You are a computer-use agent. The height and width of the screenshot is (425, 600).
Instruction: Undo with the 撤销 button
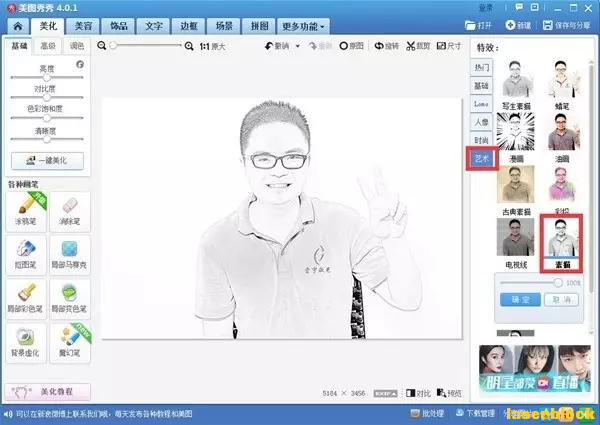click(x=277, y=46)
